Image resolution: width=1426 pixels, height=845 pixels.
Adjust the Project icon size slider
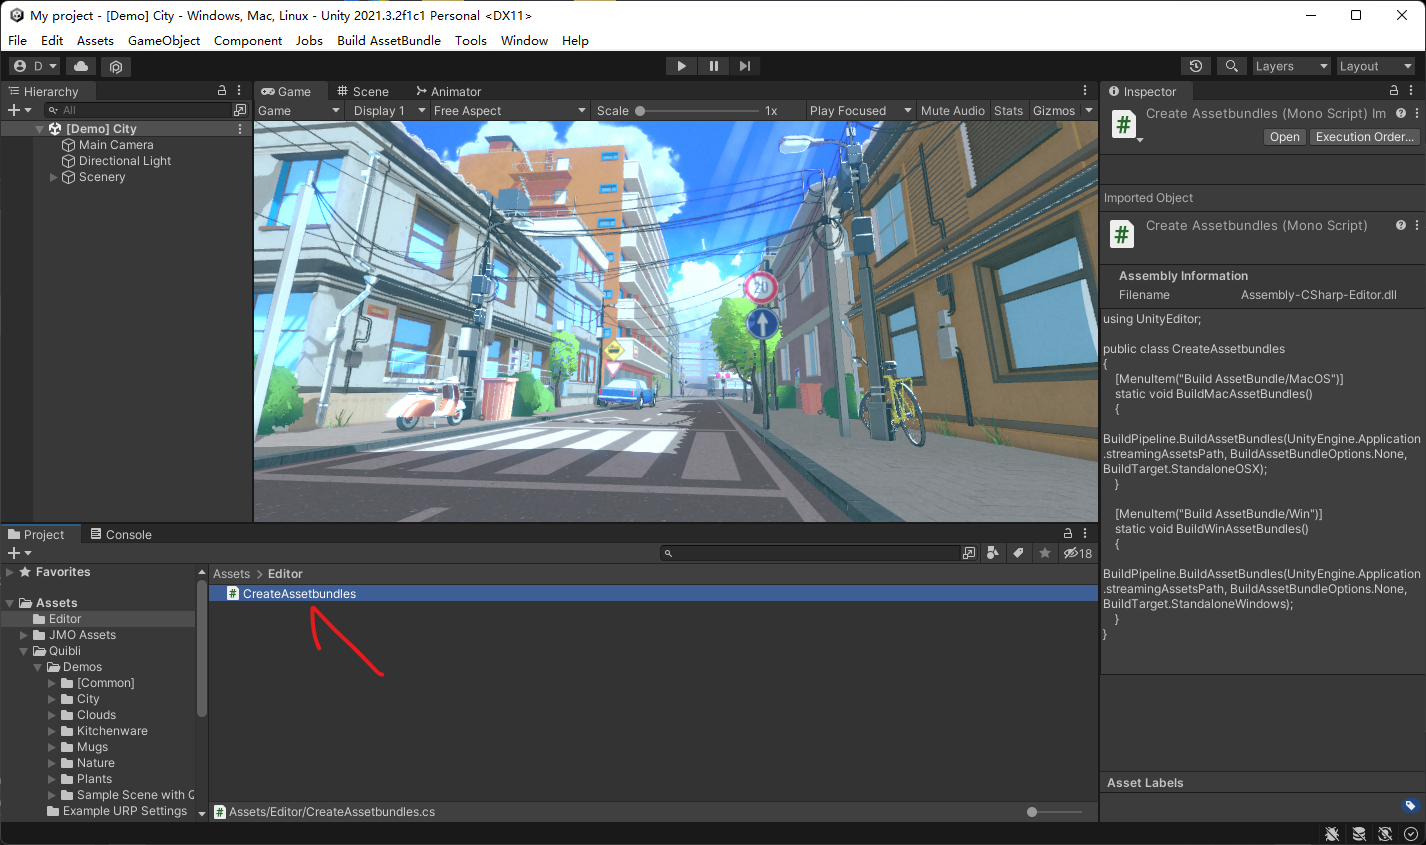pos(1054,812)
